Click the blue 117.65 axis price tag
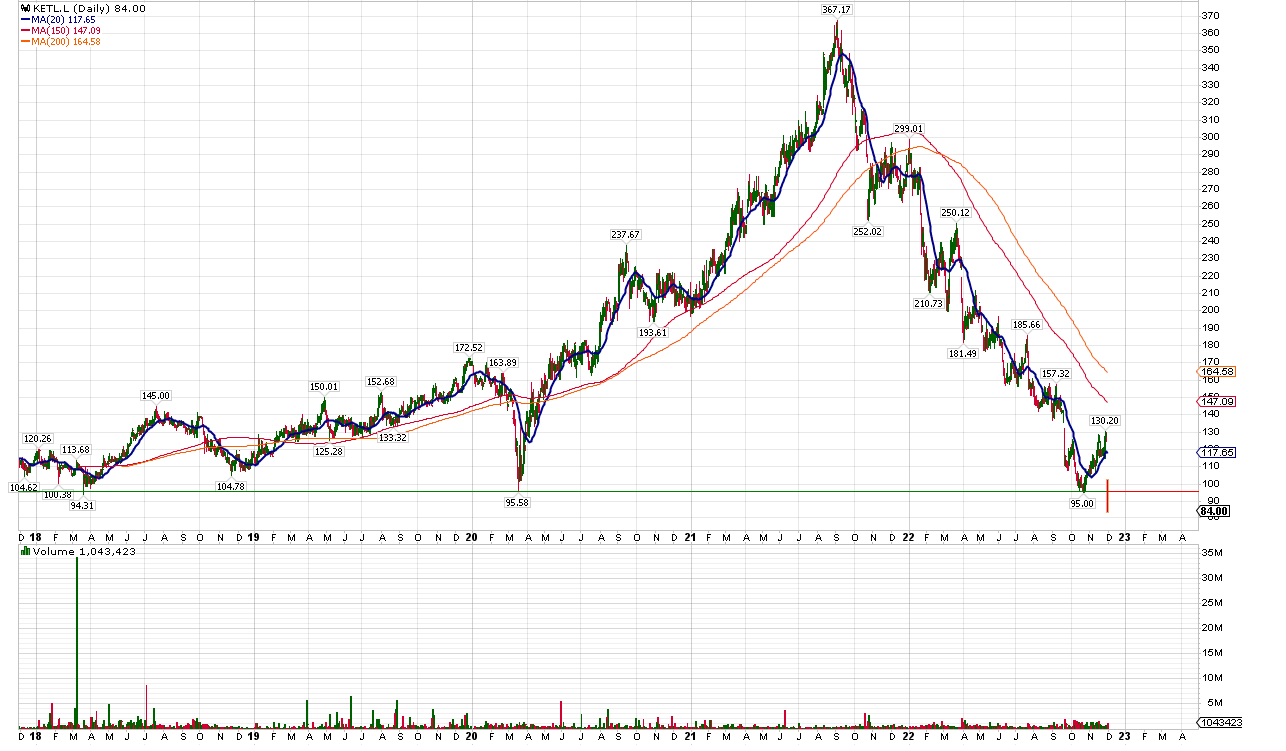 [1215, 453]
